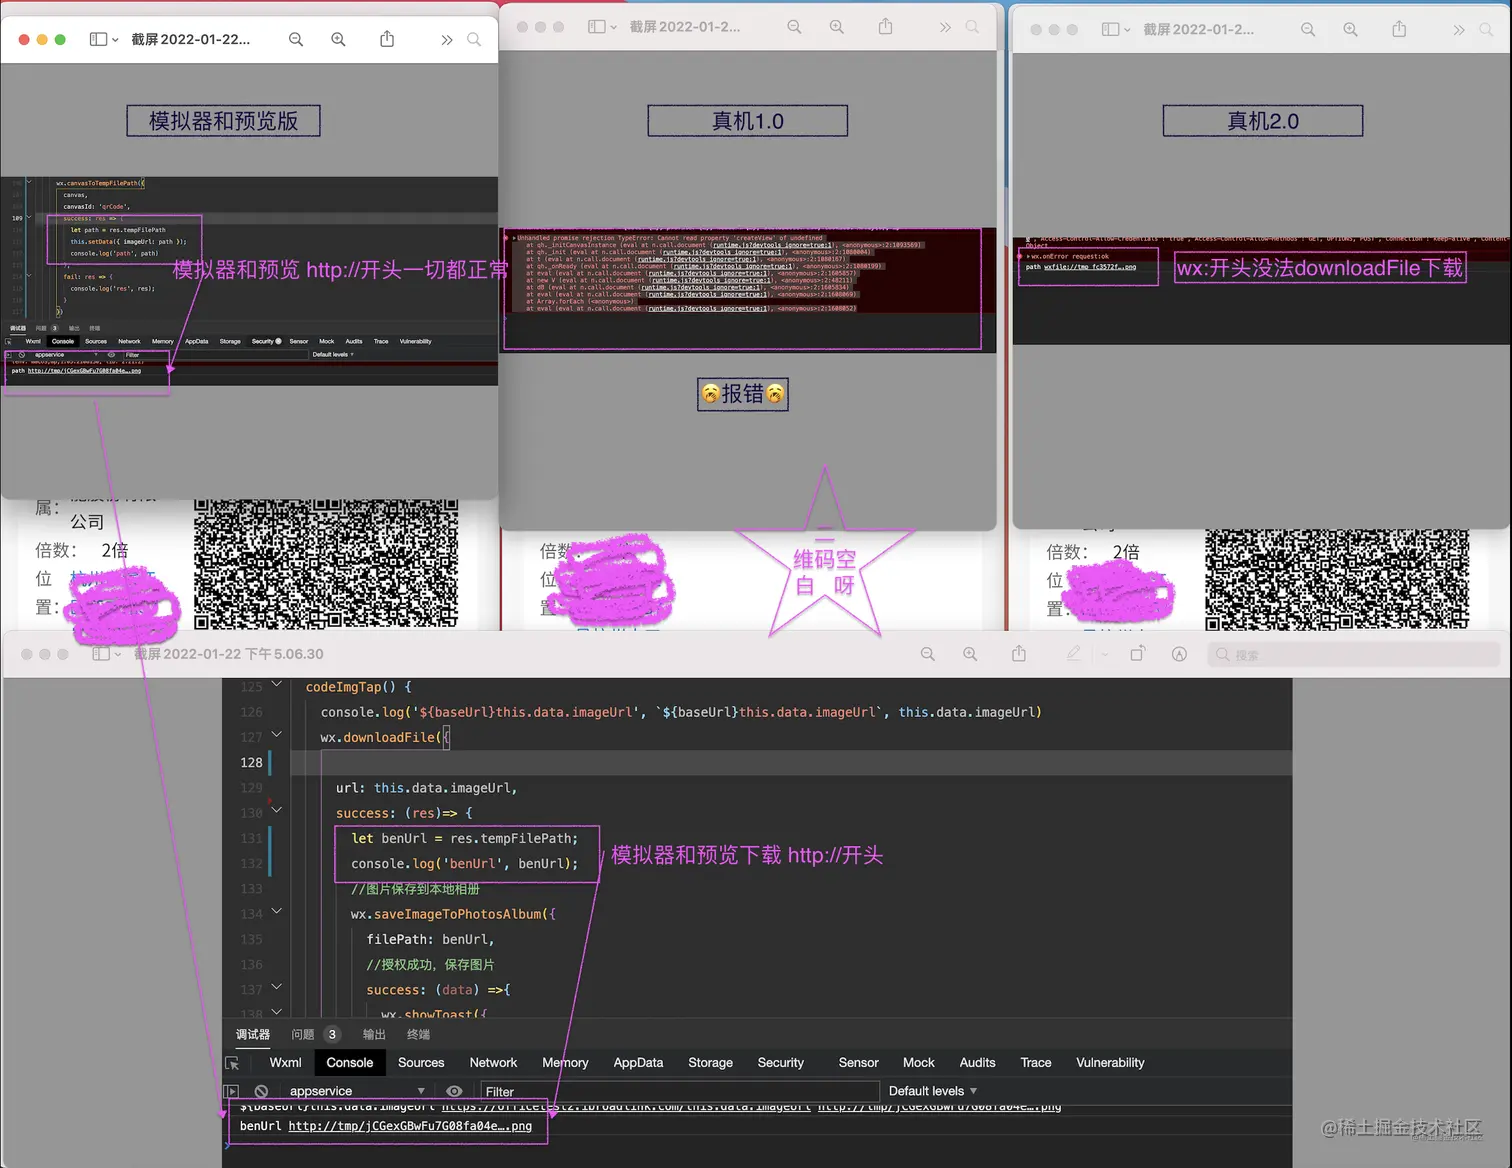
Task: Open the Sources devtools tab
Action: click(x=421, y=1063)
